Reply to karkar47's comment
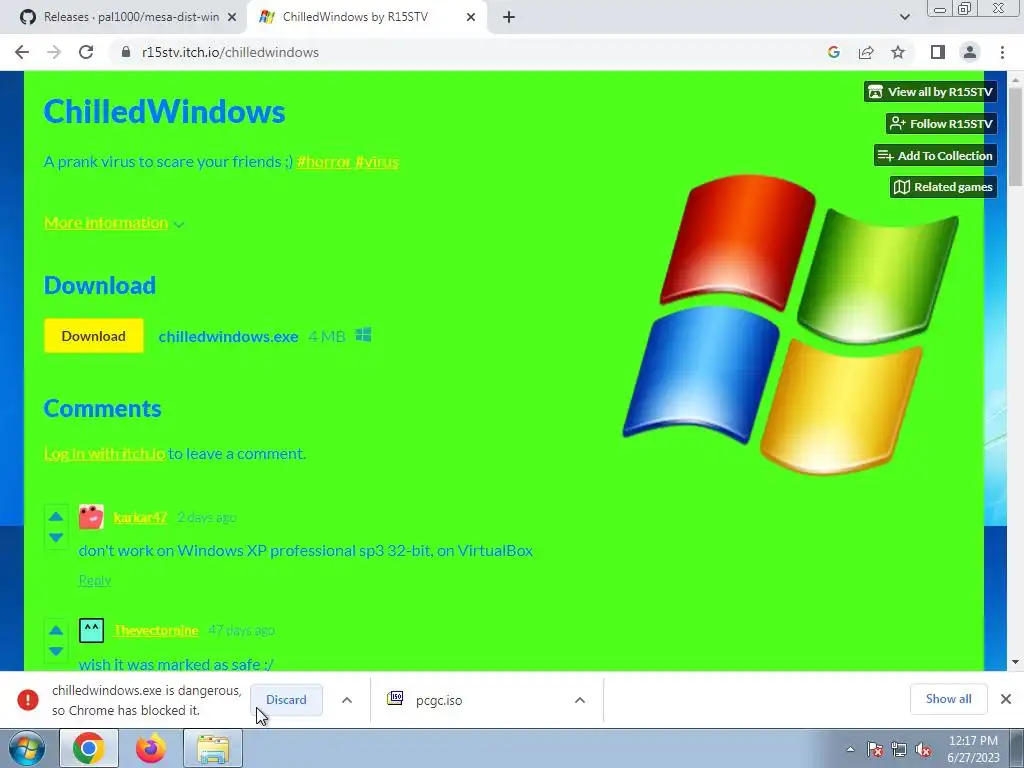This screenshot has width=1024, height=768. click(95, 581)
